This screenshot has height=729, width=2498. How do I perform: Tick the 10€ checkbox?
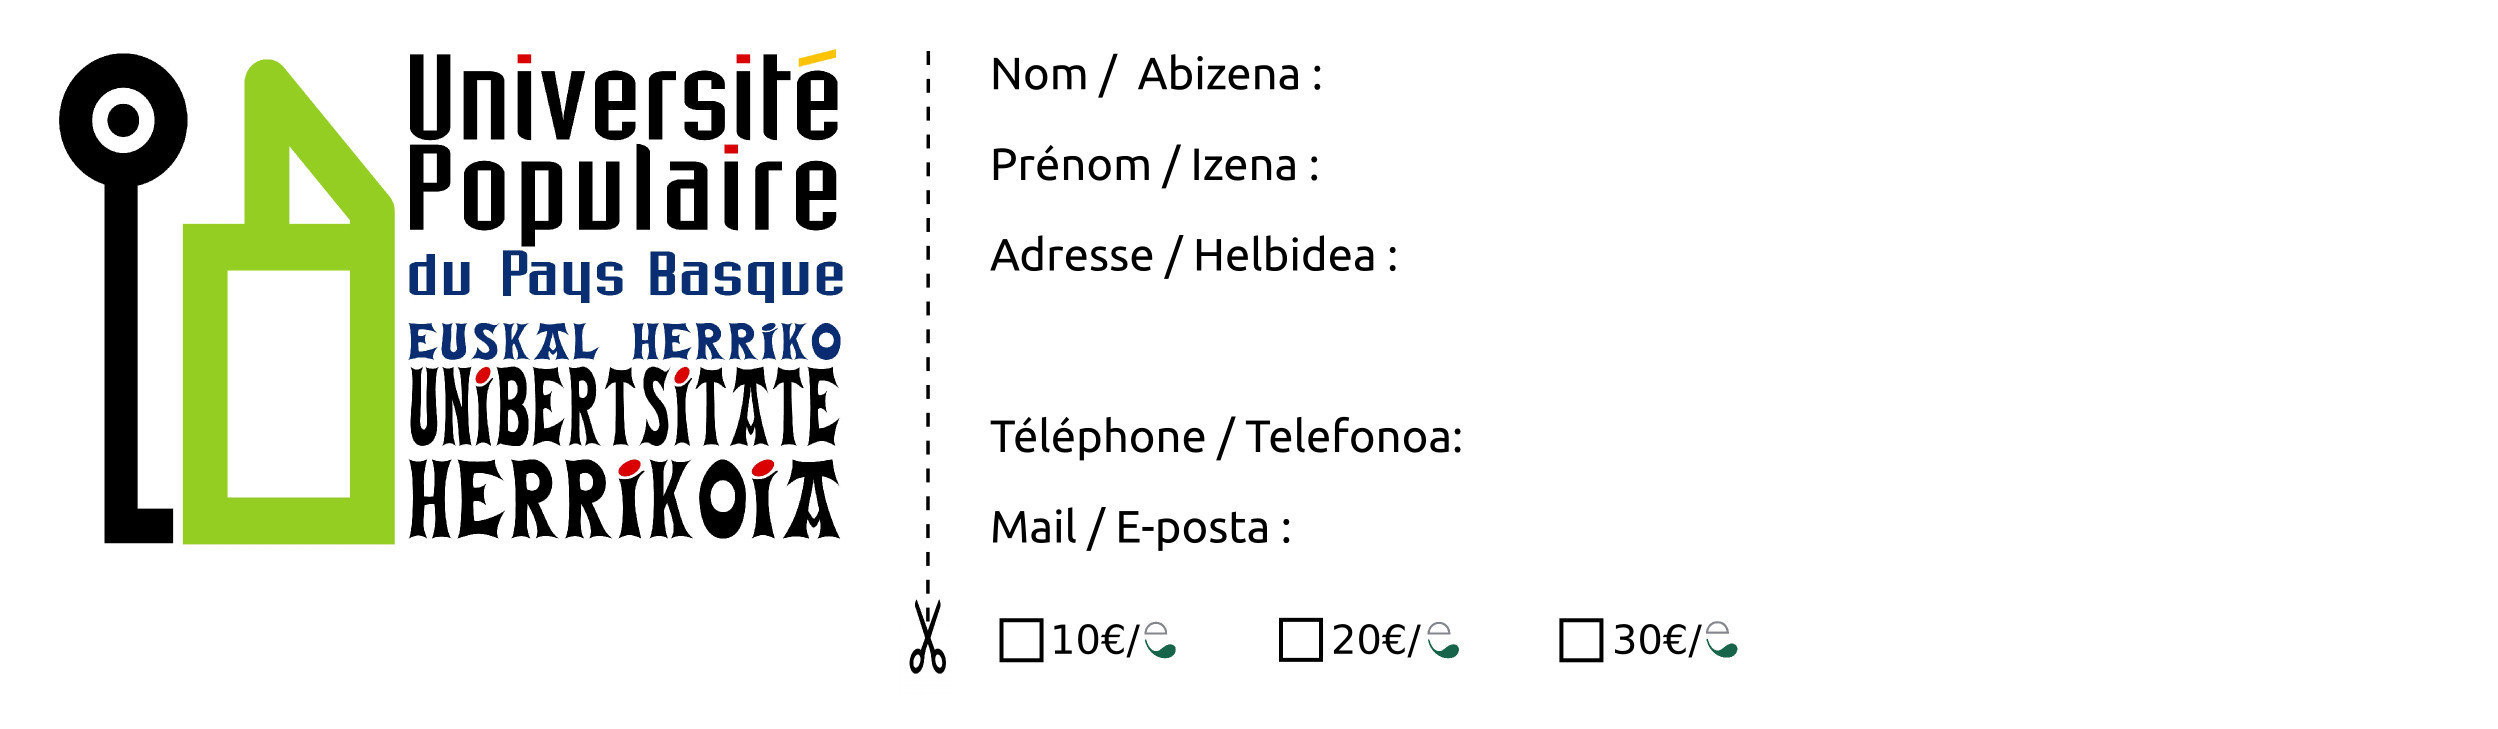[x=1021, y=640]
